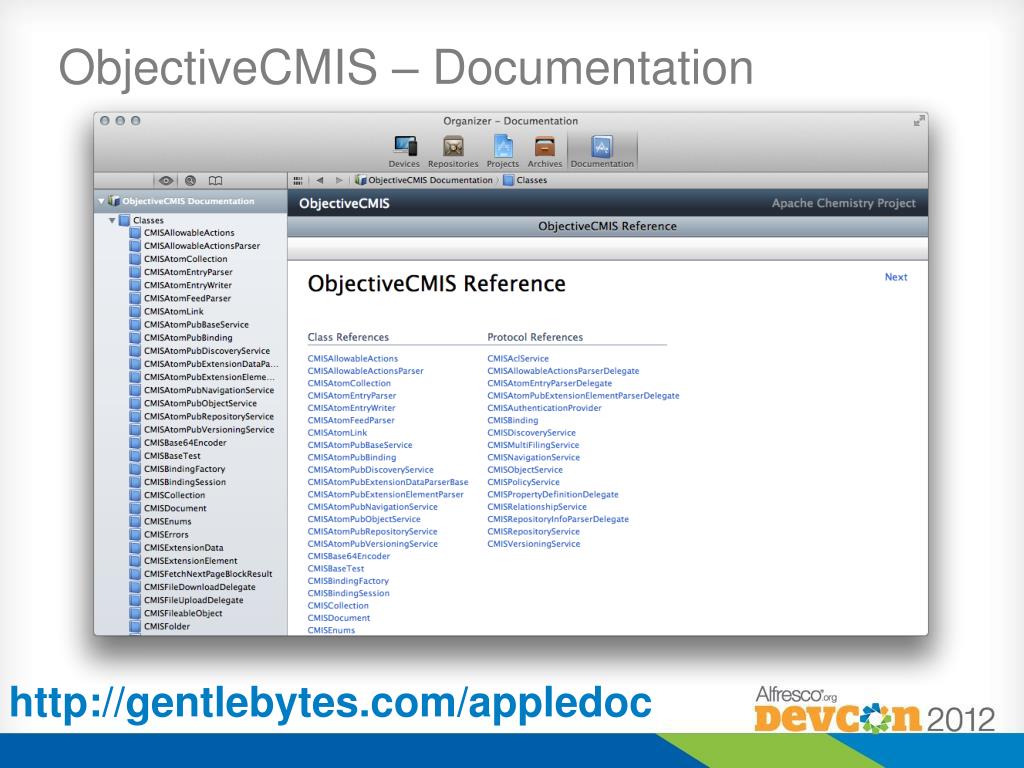The height and width of the screenshot is (768, 1024).
Task: Select CMISFileableObject in sidebar tree
Action: click(176, 613)
